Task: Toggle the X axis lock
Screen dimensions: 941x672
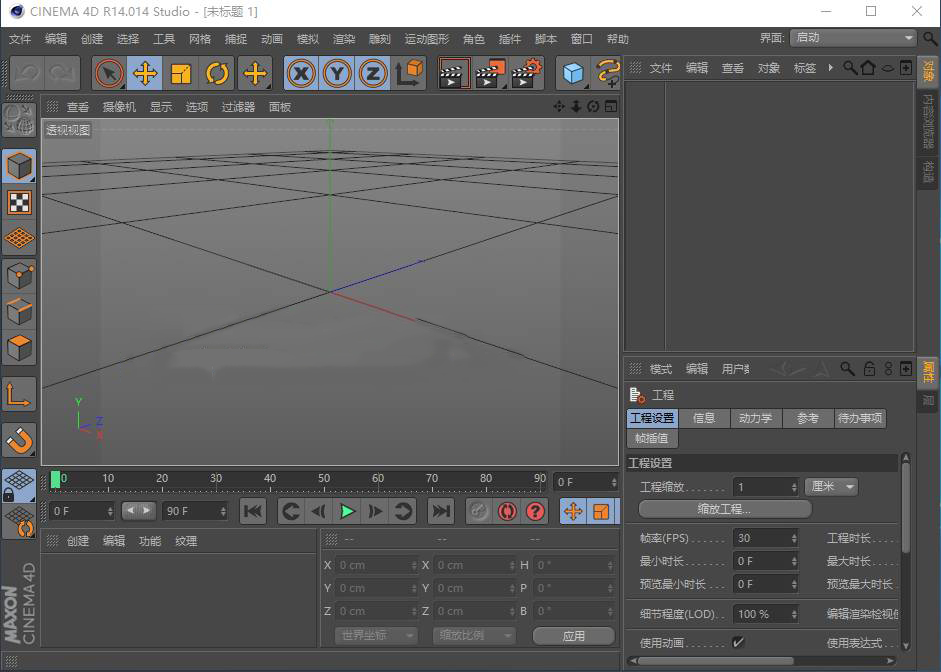Action: click(x=301, y=73)
